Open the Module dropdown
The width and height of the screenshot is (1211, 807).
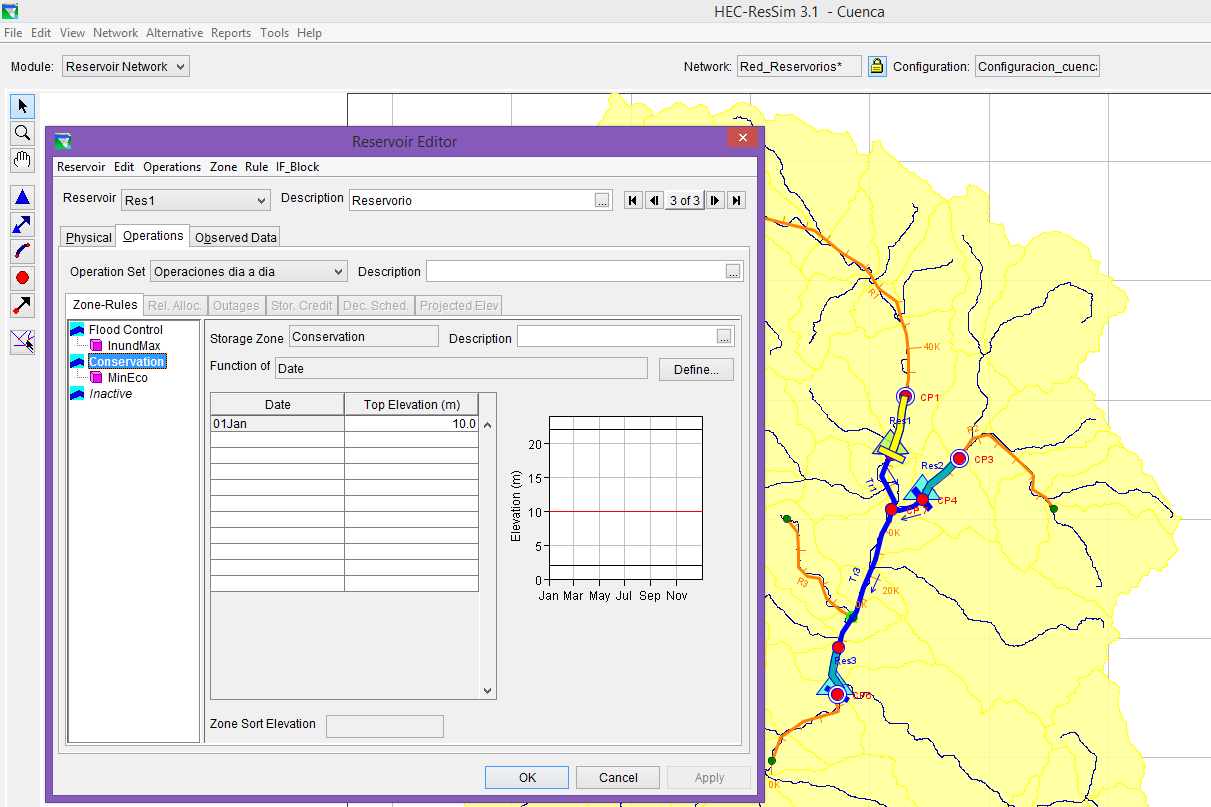126,67
